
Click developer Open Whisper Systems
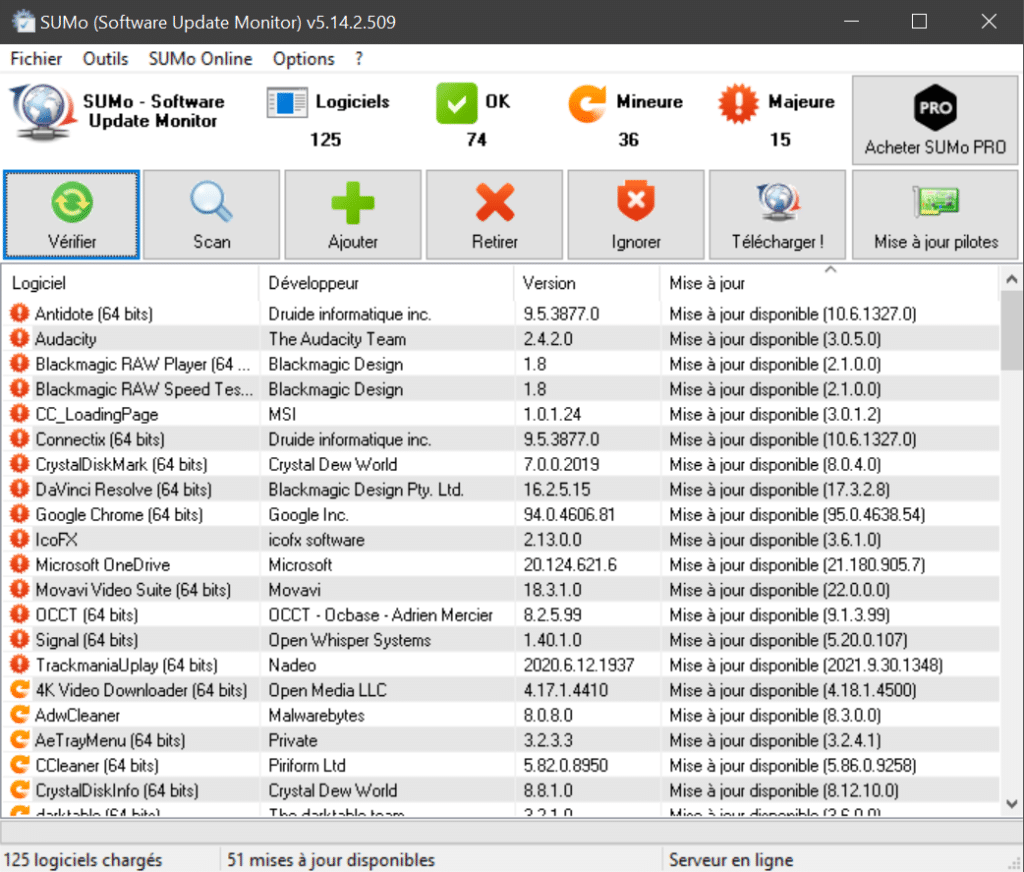349,640
